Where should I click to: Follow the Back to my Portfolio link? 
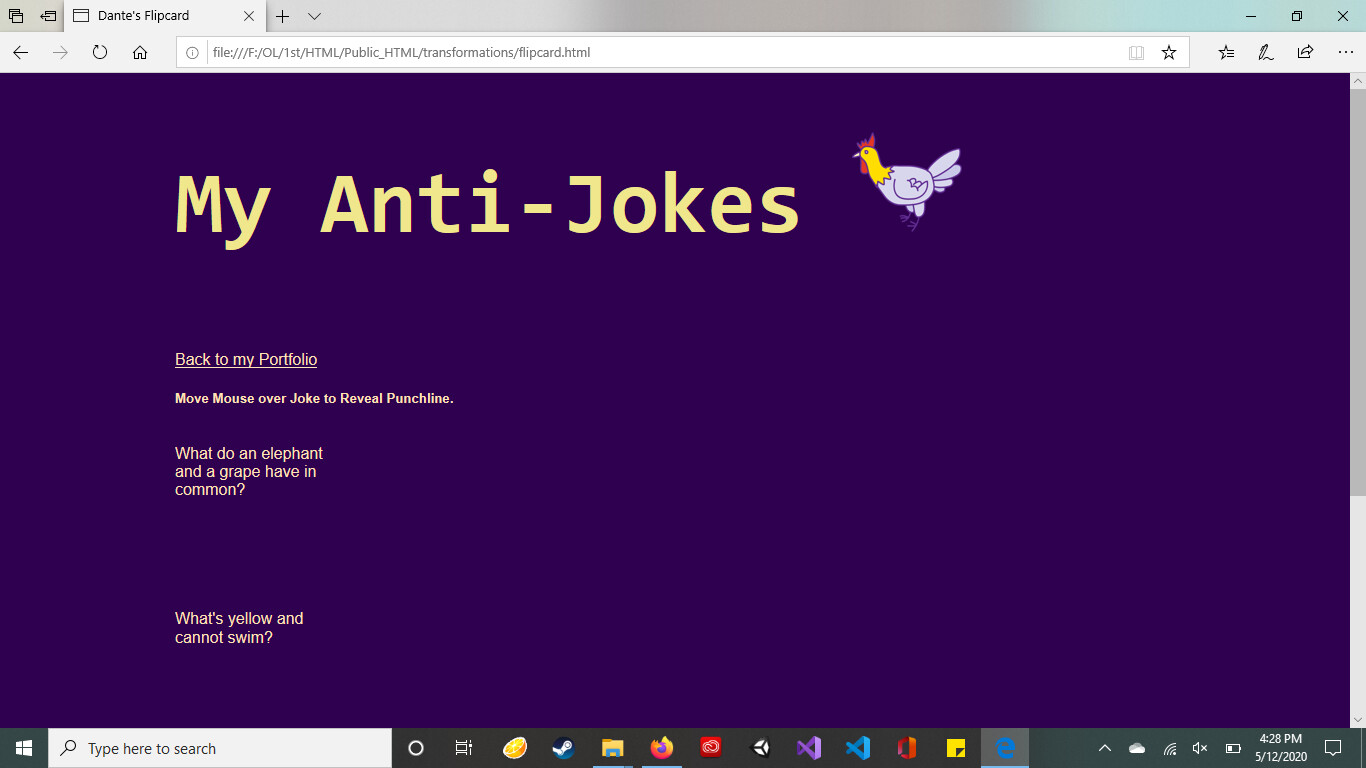(245, 359)
